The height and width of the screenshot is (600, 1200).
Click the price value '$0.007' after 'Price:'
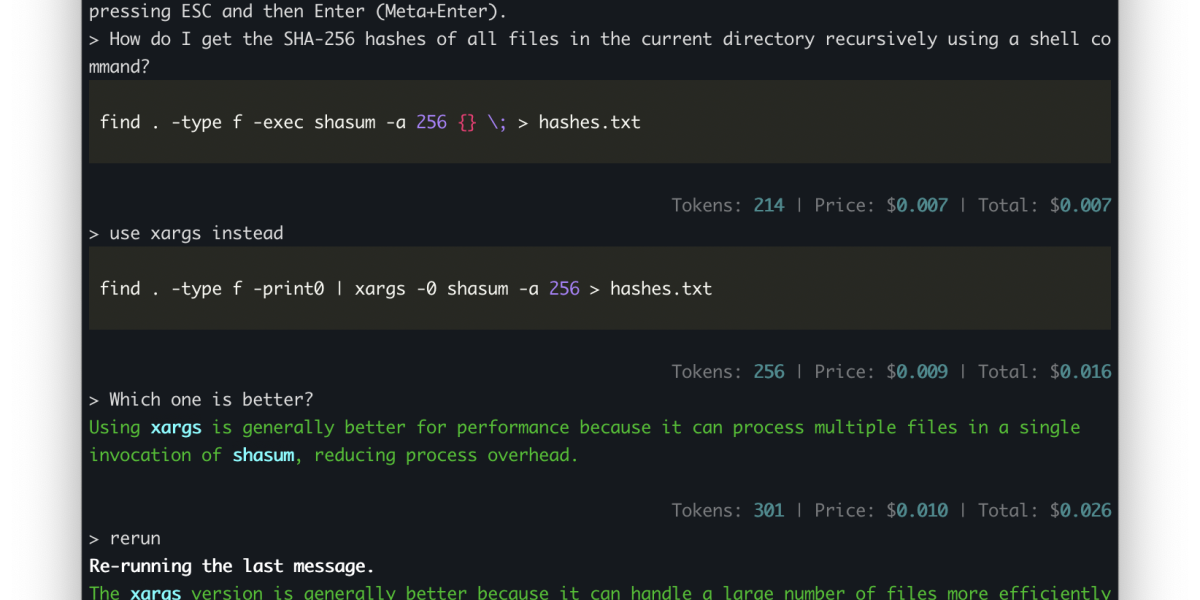[x=916, y=205]
